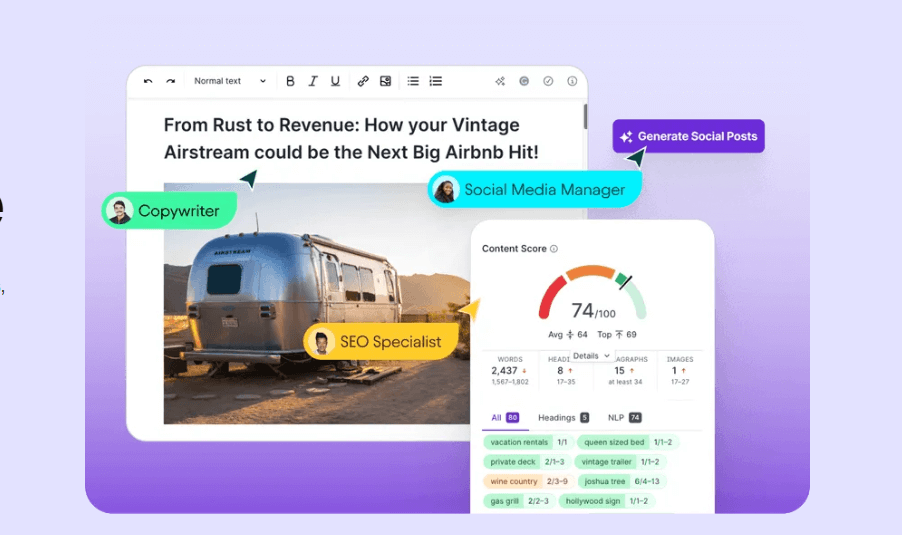Screen dimensions: 902x535
Task: Select the 'vintage trailer' keyword chip
Action: coord(620,462)
